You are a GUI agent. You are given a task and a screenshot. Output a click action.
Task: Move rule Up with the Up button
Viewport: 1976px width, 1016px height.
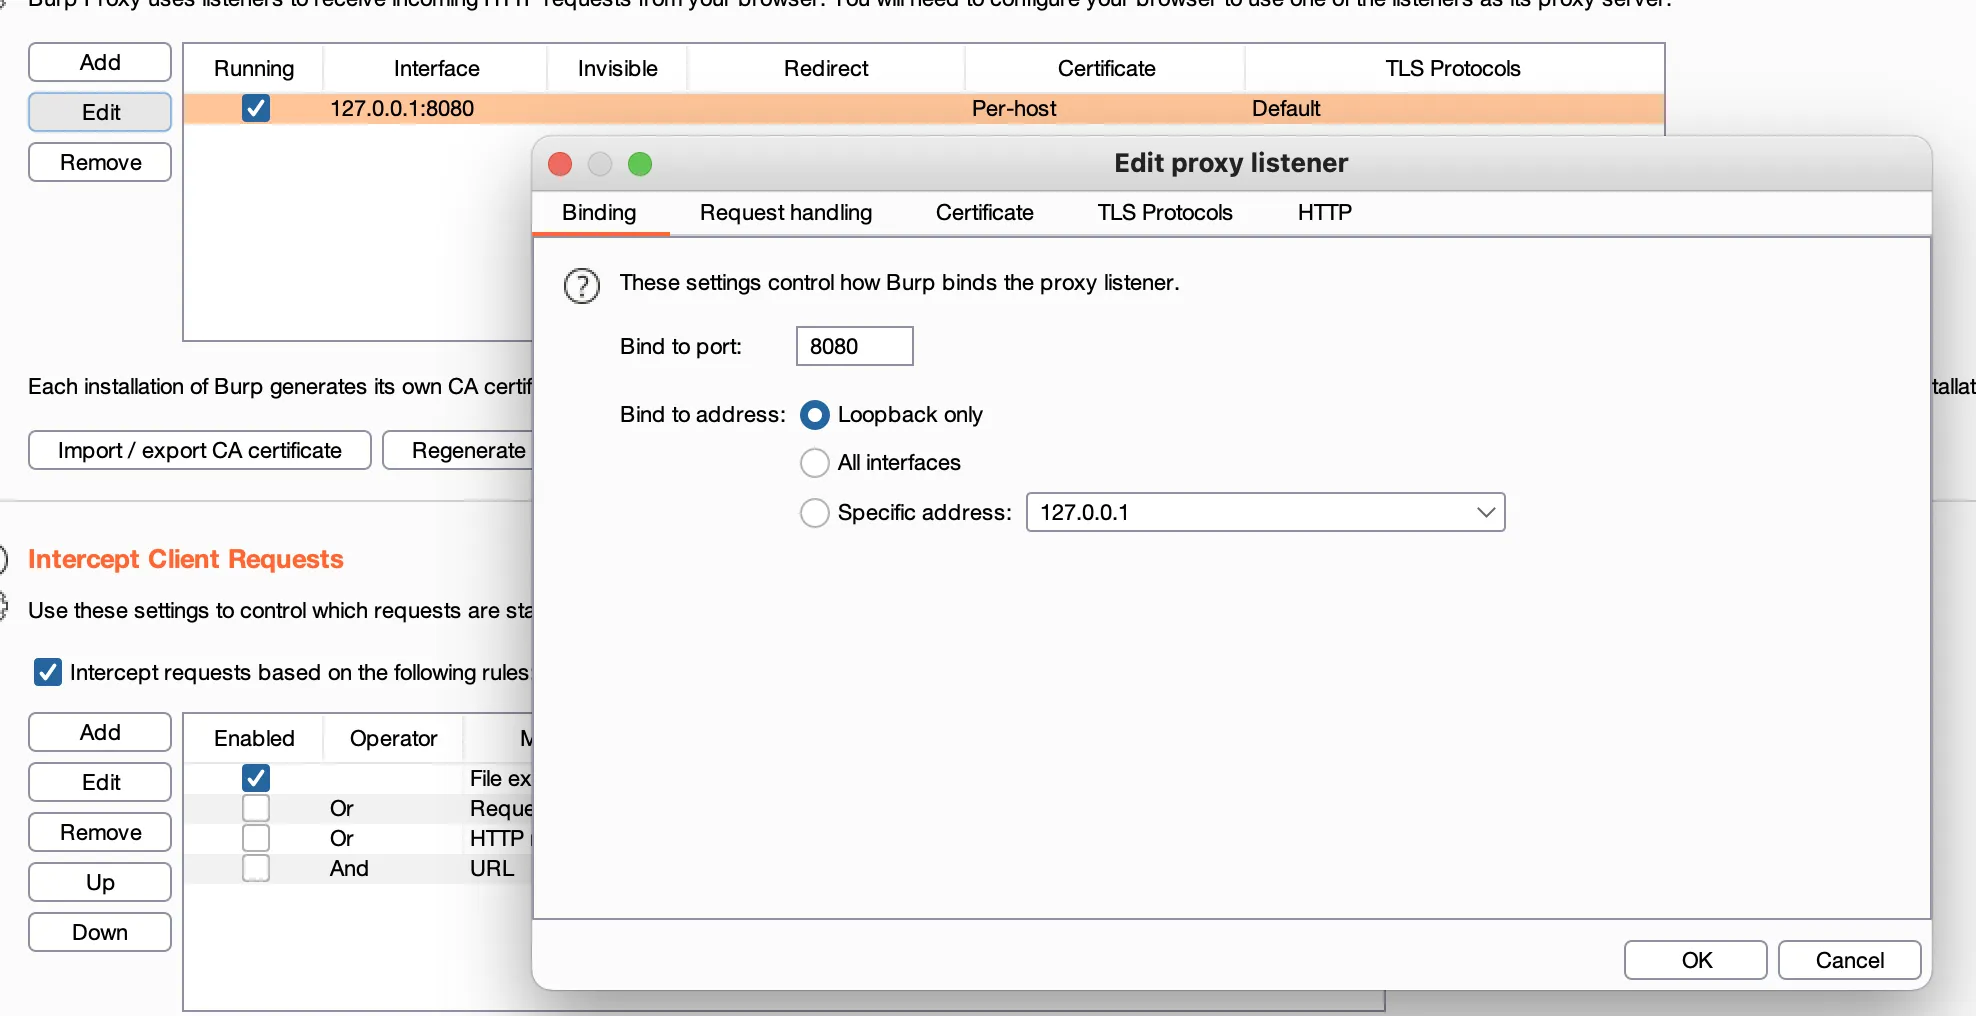pos(100,882)
